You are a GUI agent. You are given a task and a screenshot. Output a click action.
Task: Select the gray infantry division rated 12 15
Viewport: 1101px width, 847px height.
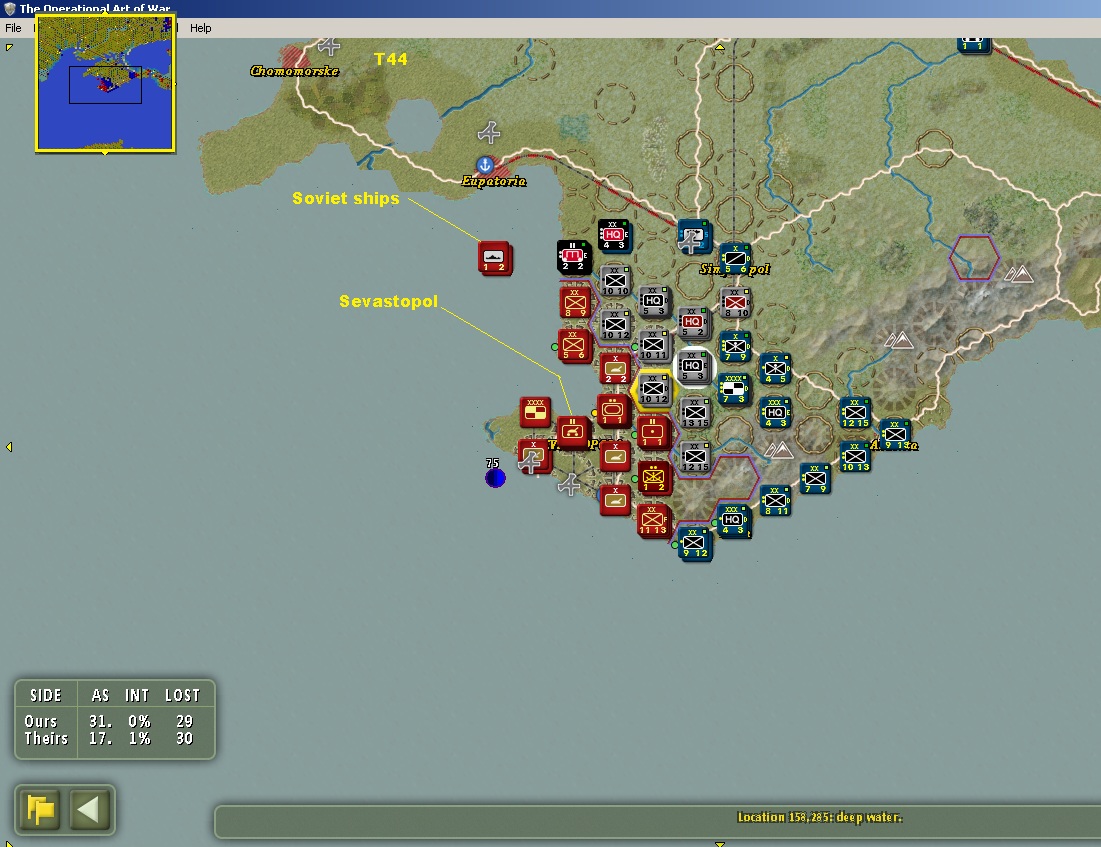(x=694, y=457)
